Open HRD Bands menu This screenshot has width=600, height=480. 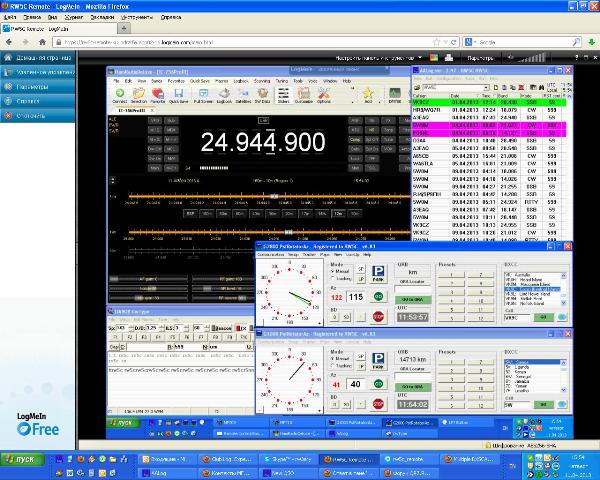click(x=156, y=81)
